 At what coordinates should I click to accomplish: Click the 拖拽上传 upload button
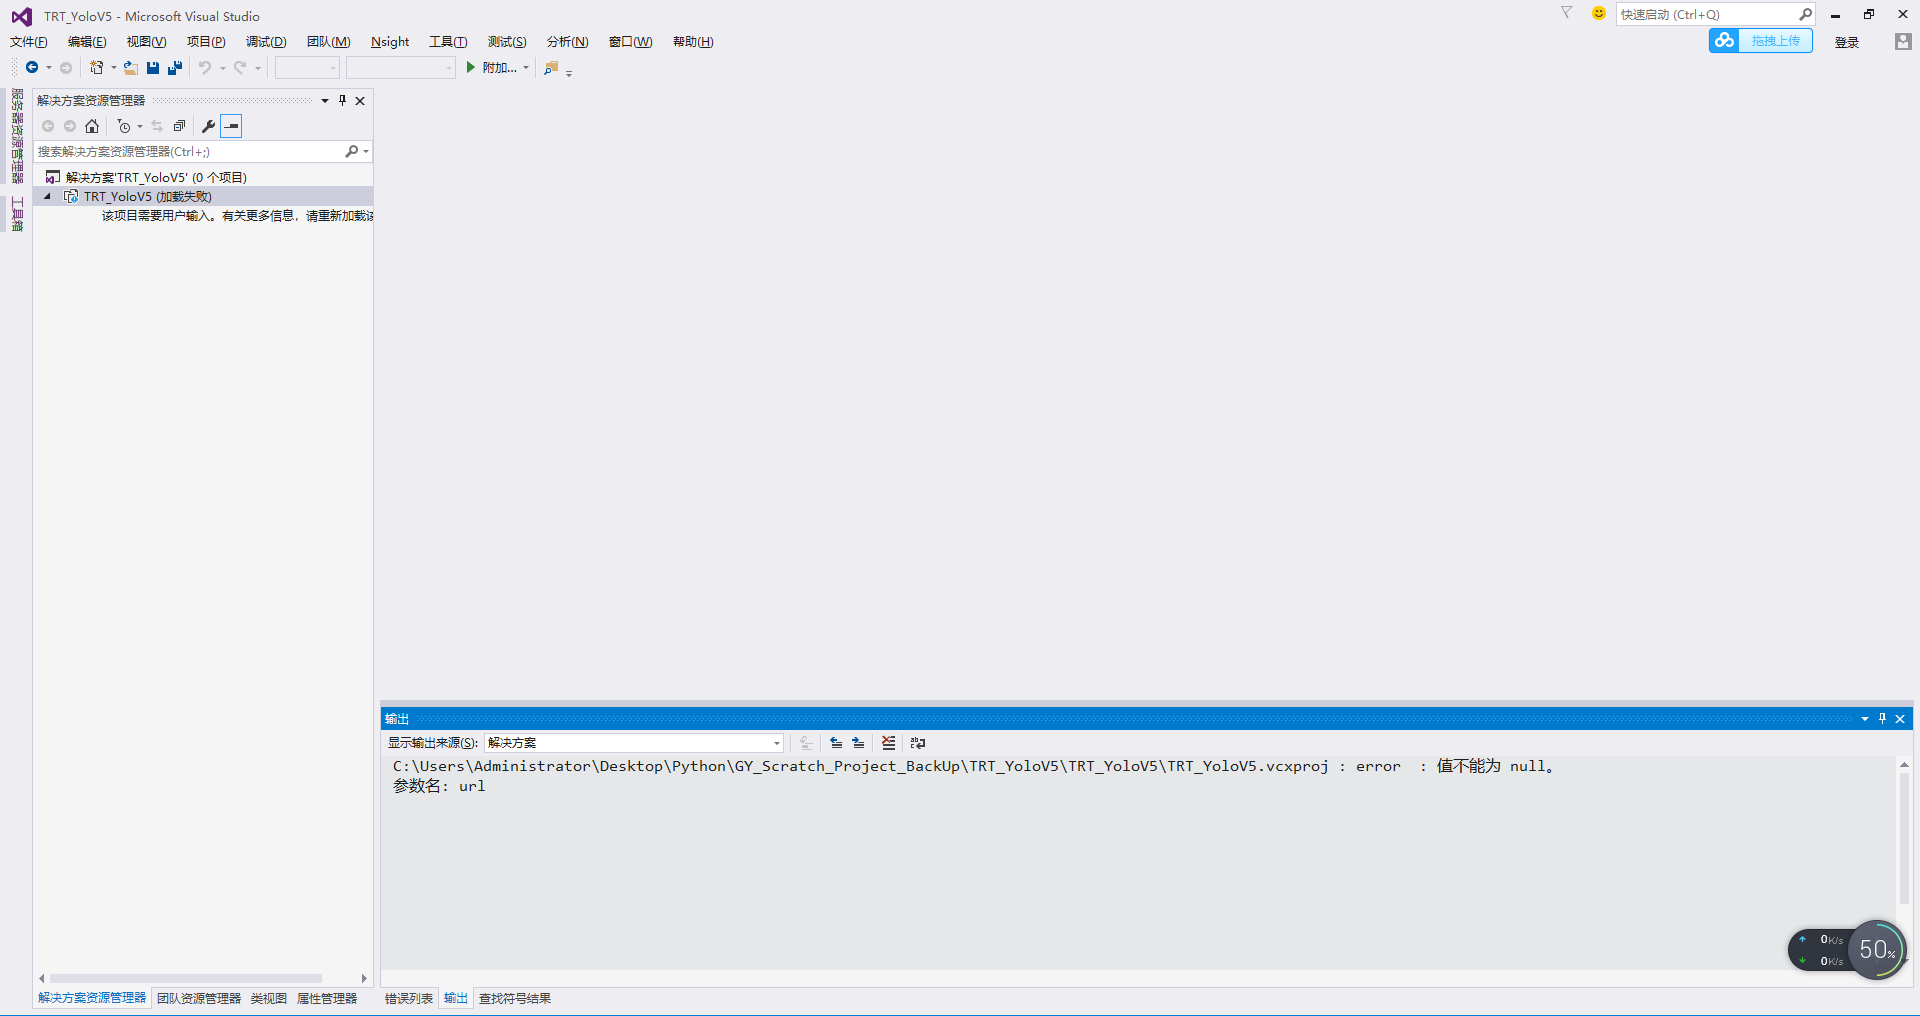coord(1776,41)
